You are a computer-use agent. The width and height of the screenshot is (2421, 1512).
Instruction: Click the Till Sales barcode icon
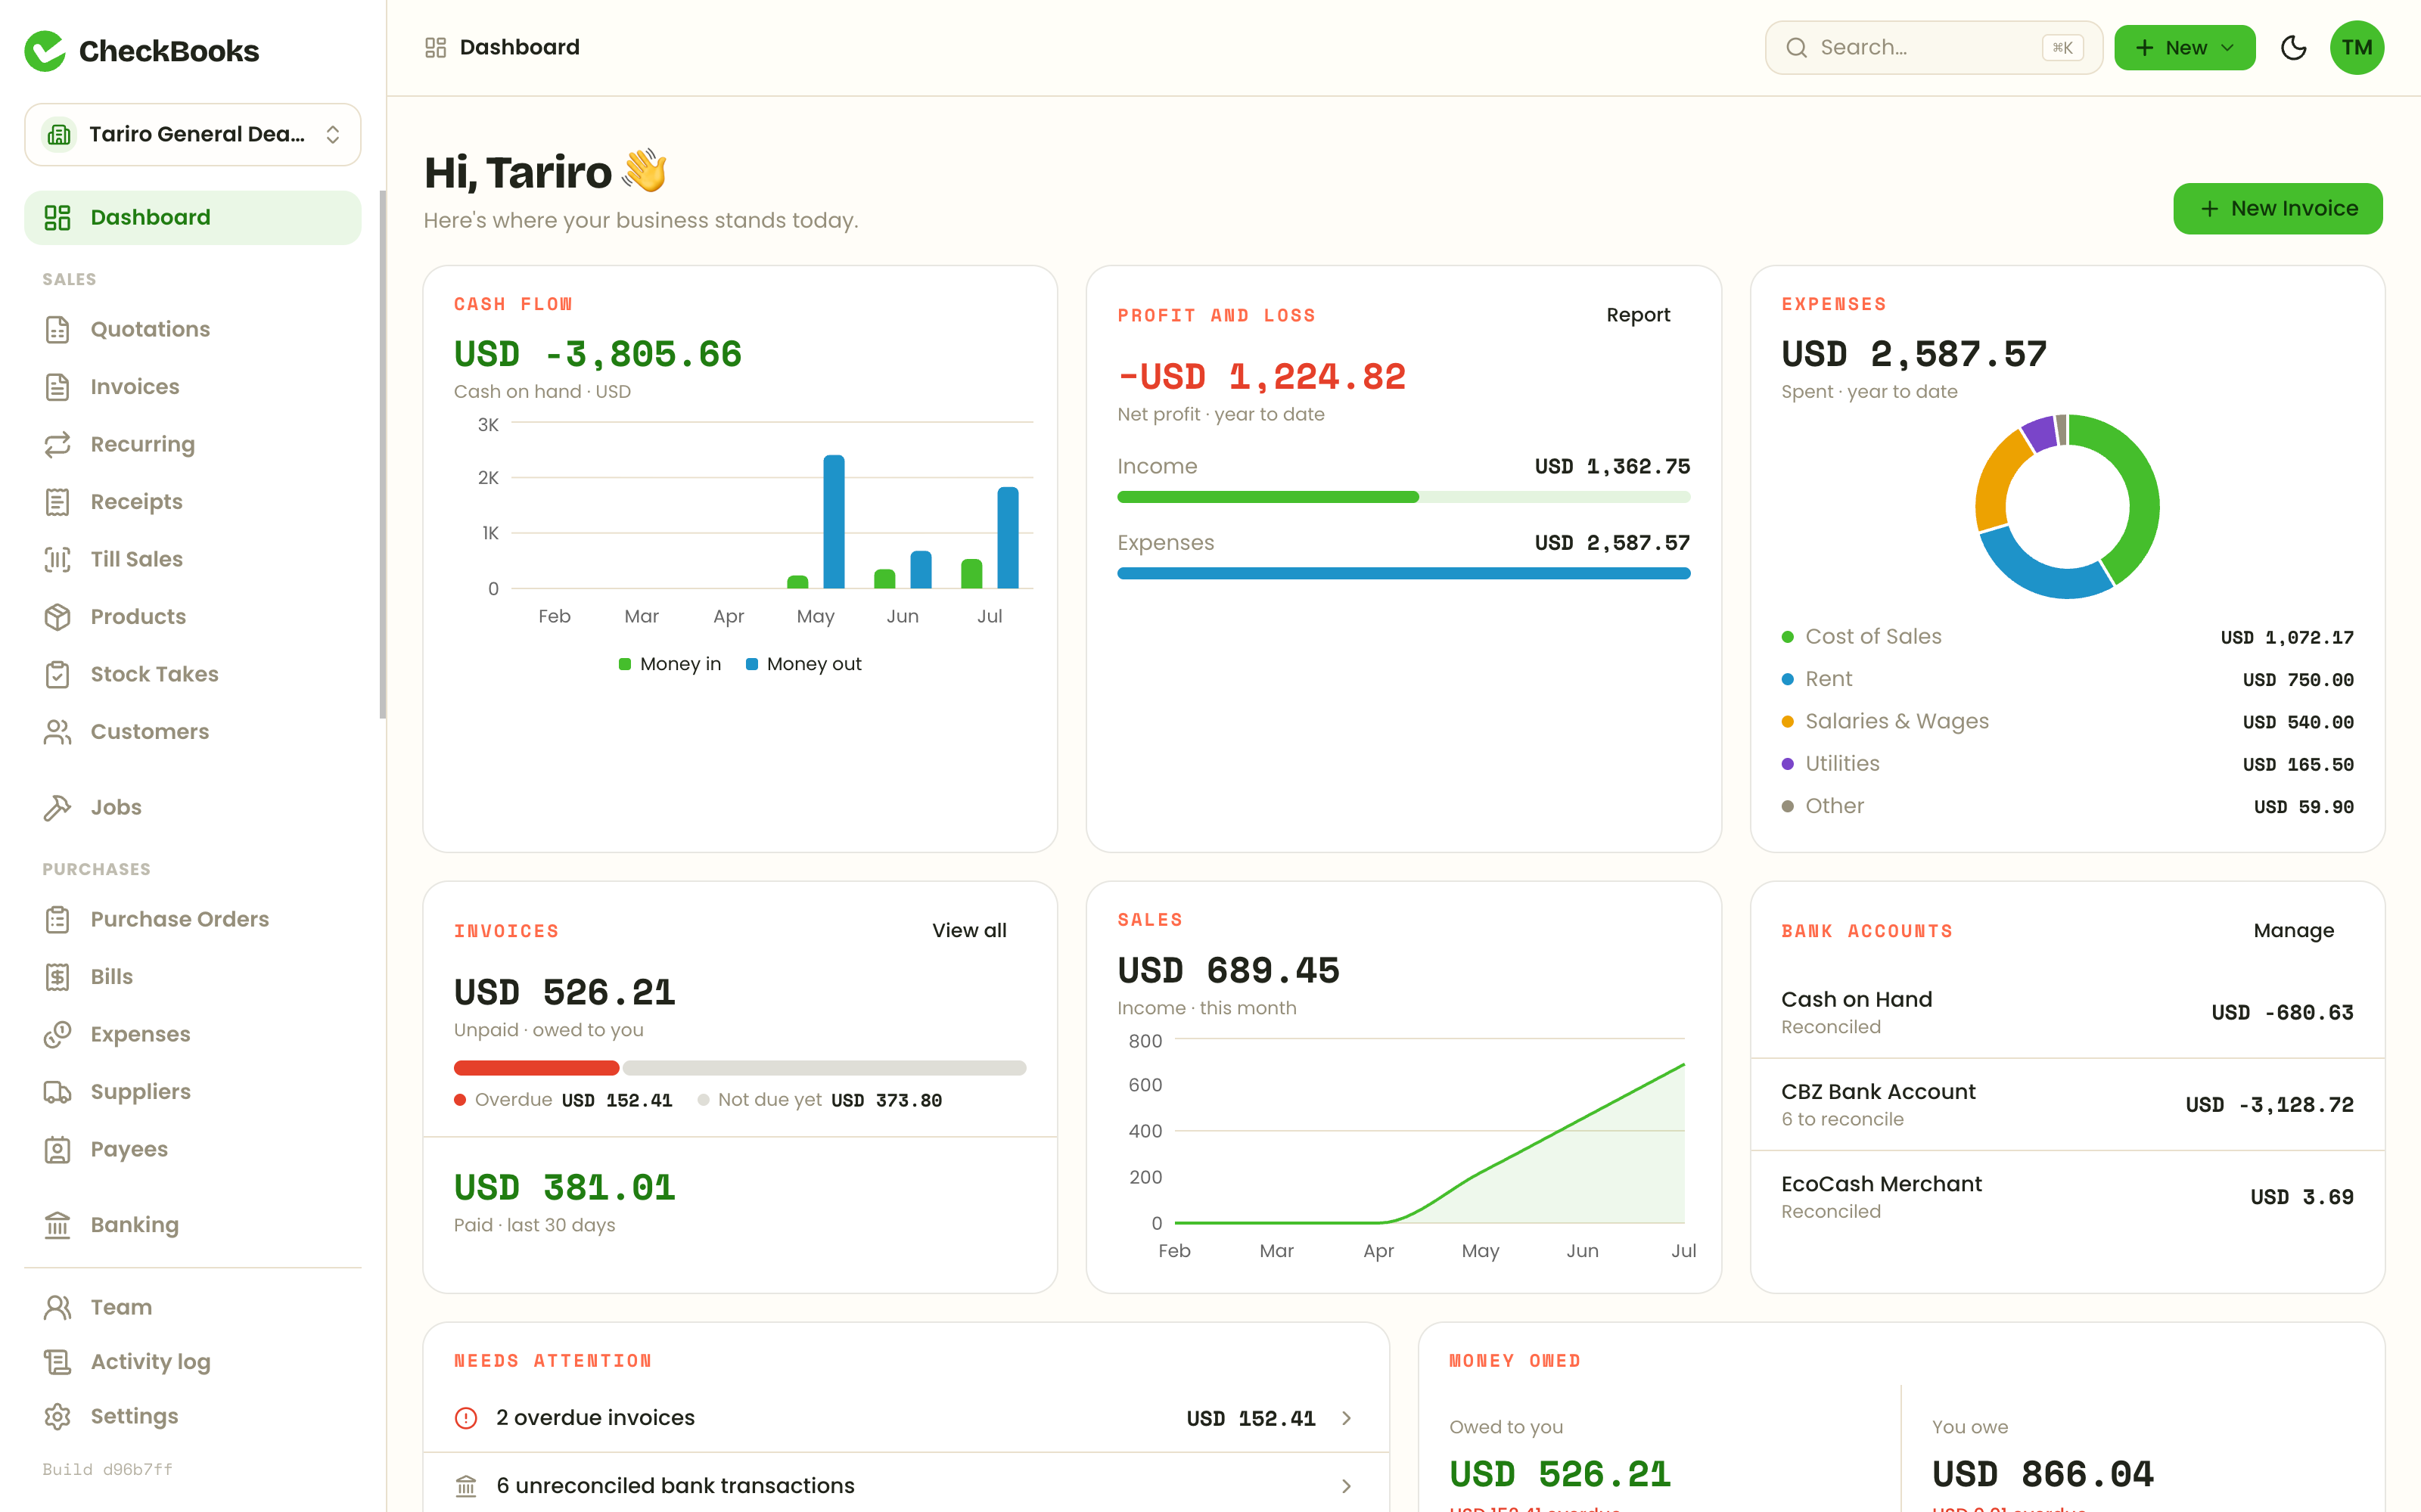point(57,559)
